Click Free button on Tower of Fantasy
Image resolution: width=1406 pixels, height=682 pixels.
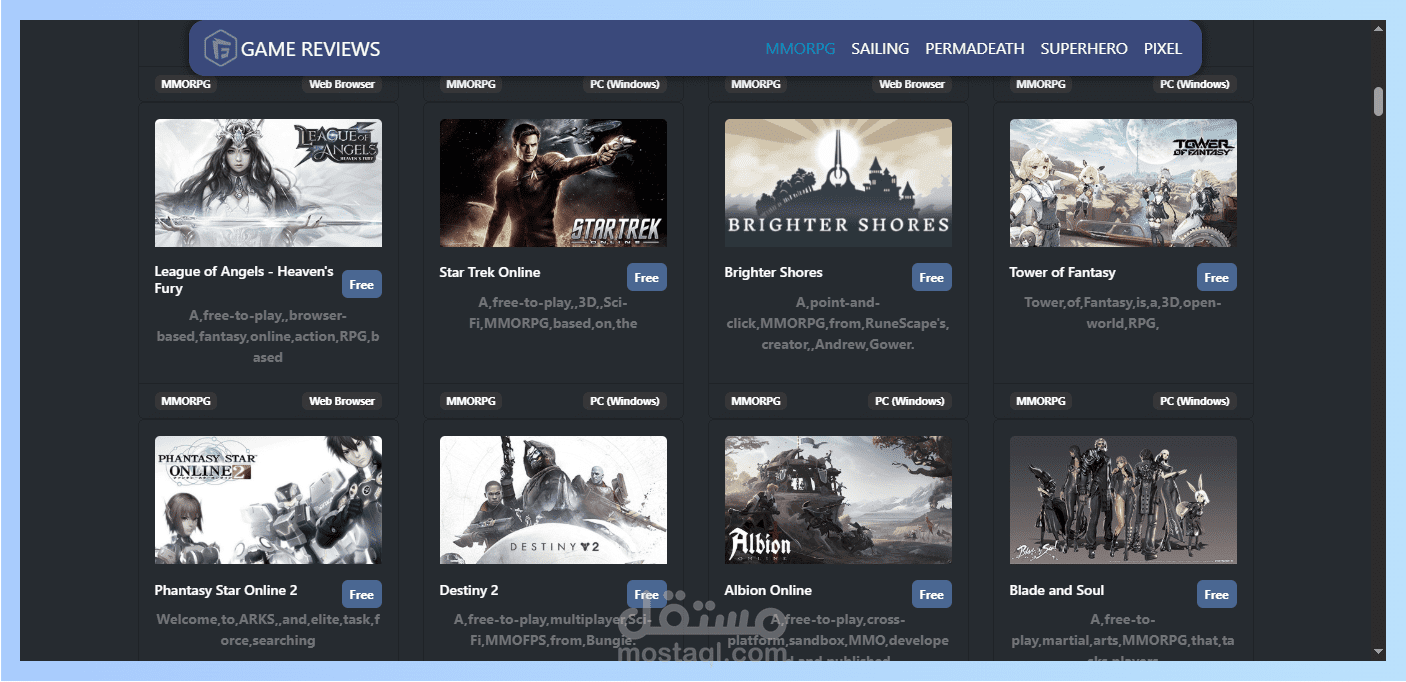click(1217, 278)
